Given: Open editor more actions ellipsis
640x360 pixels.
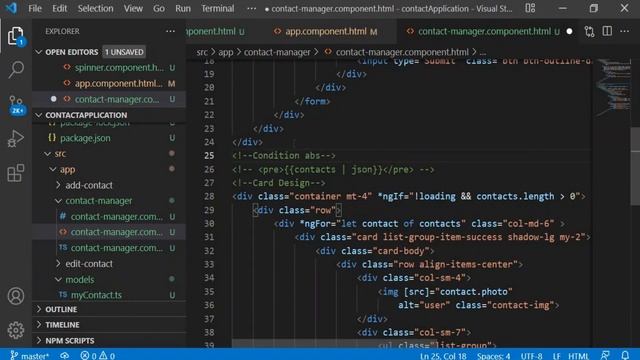Looking at the screenshot, I should pos(624,31).
